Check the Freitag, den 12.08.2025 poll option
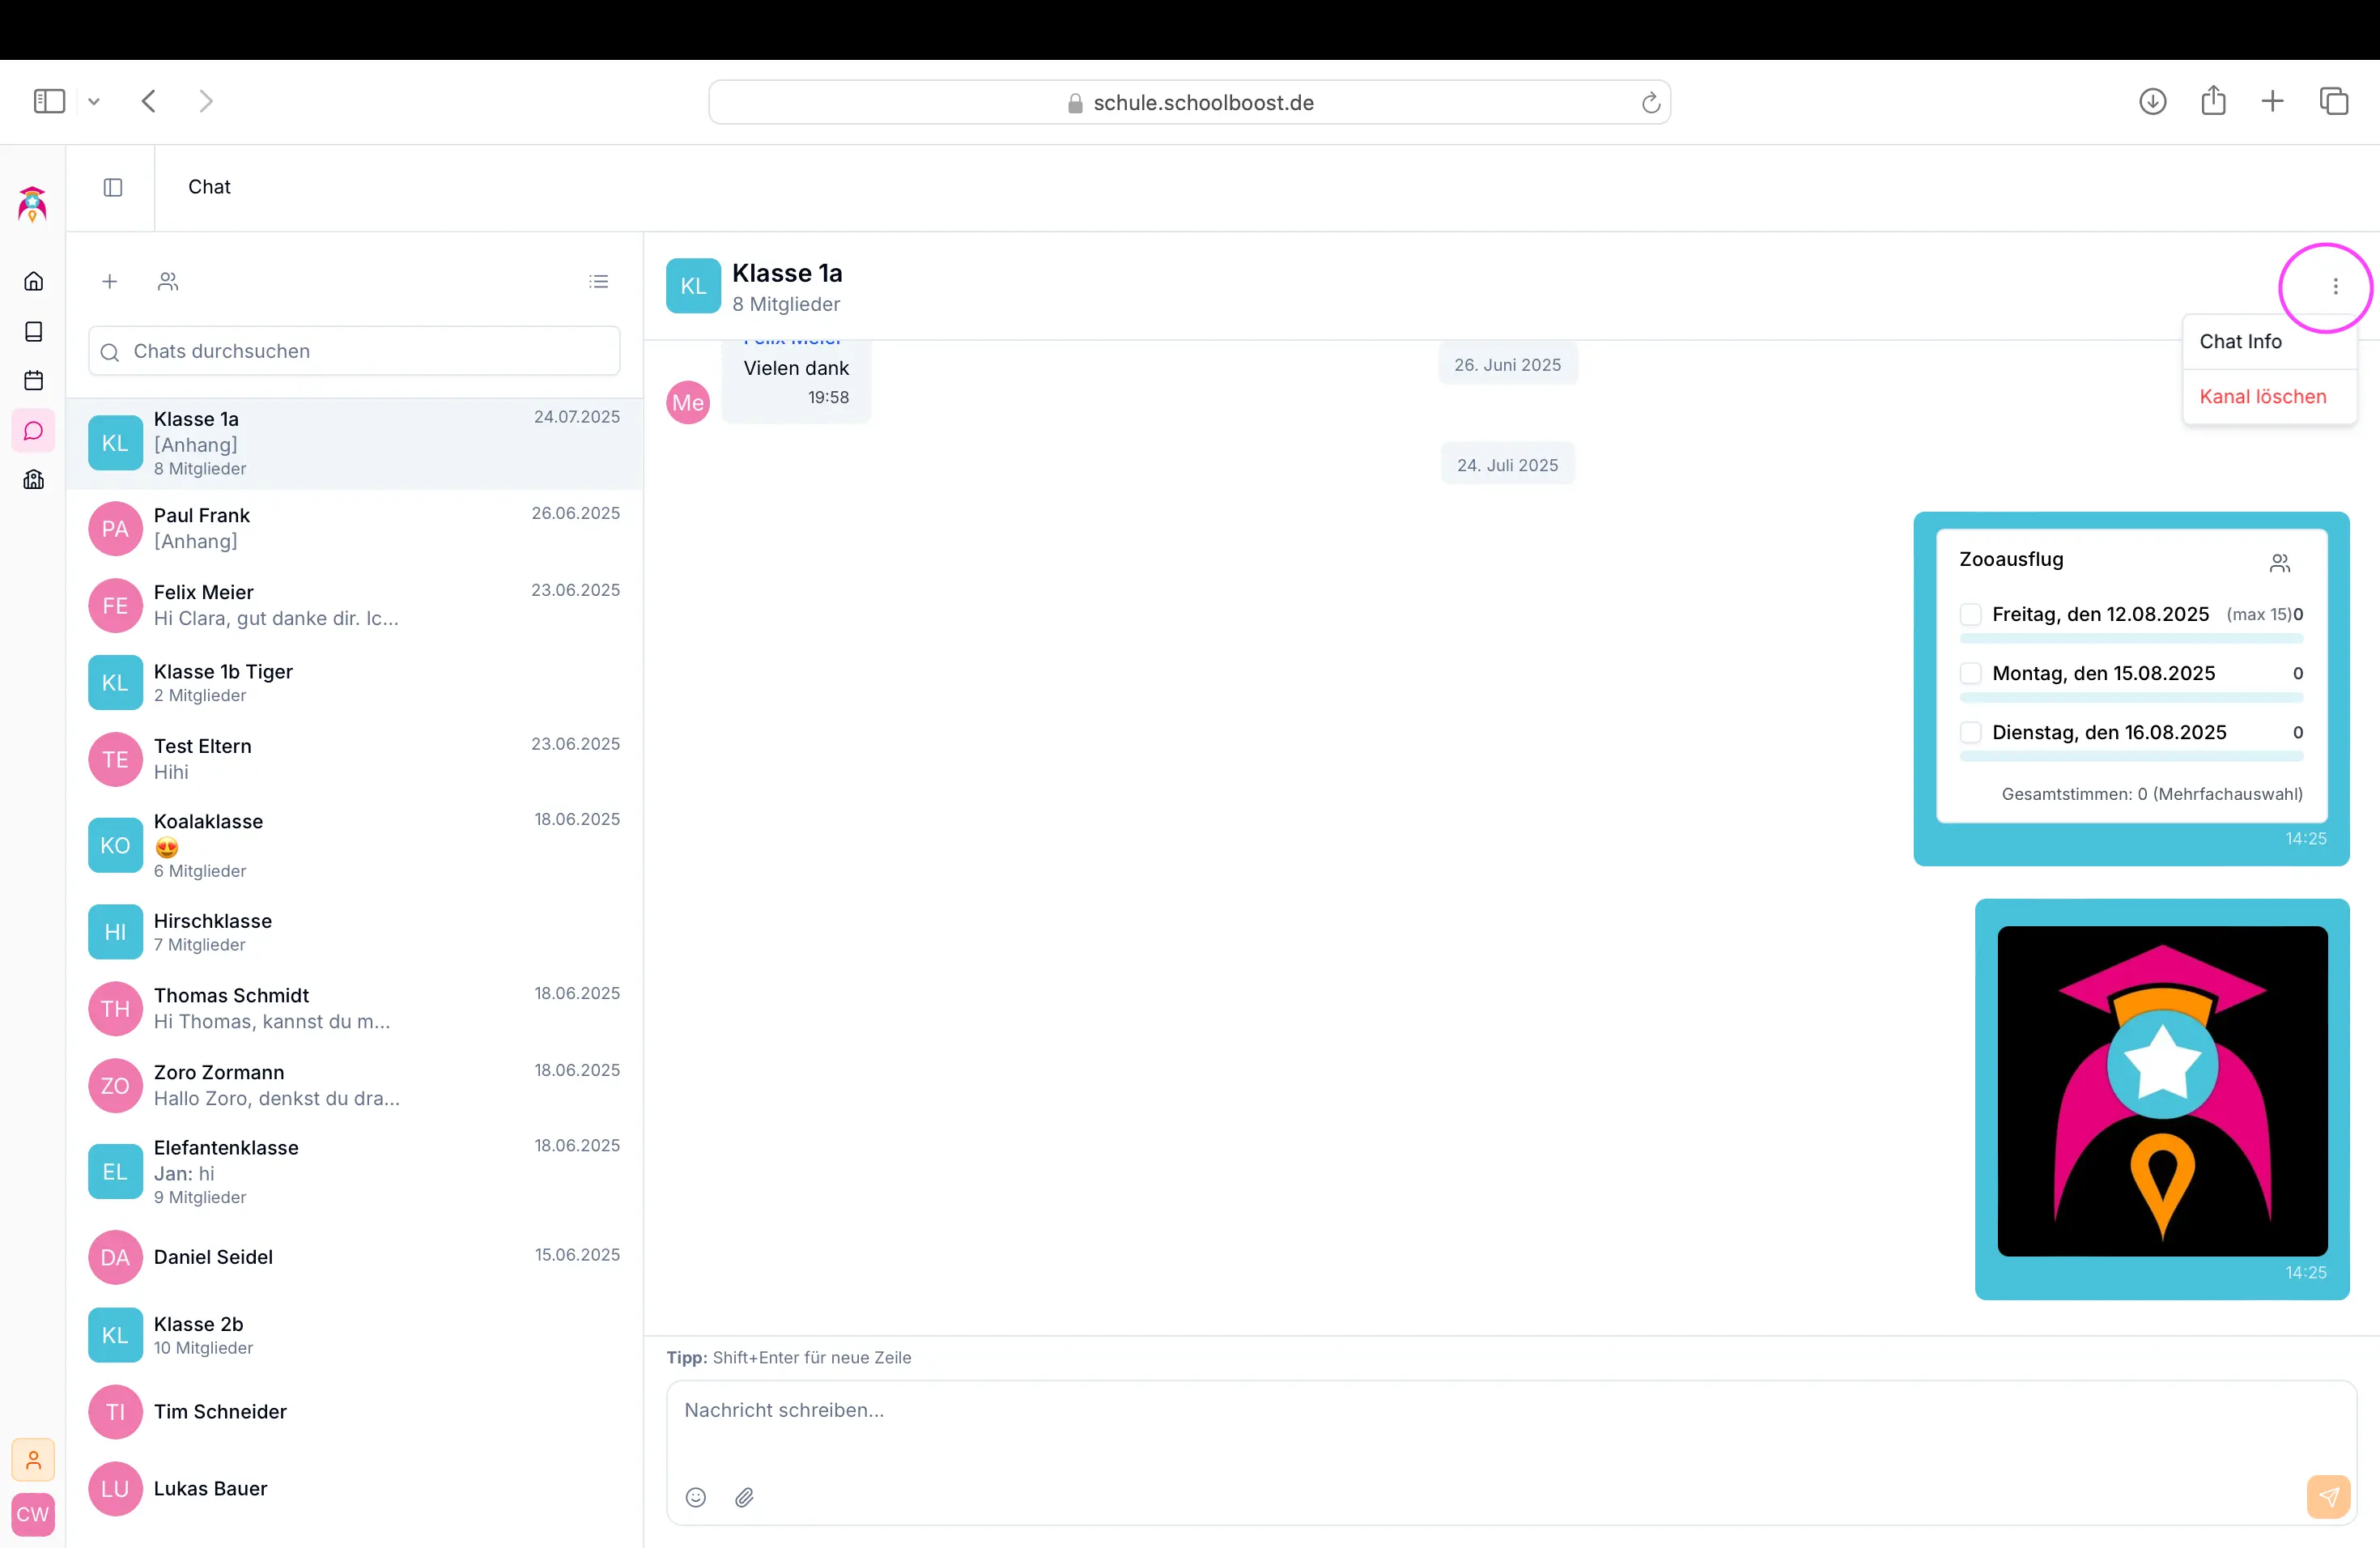2380x1548 pixels. [x=1970, y=614]
